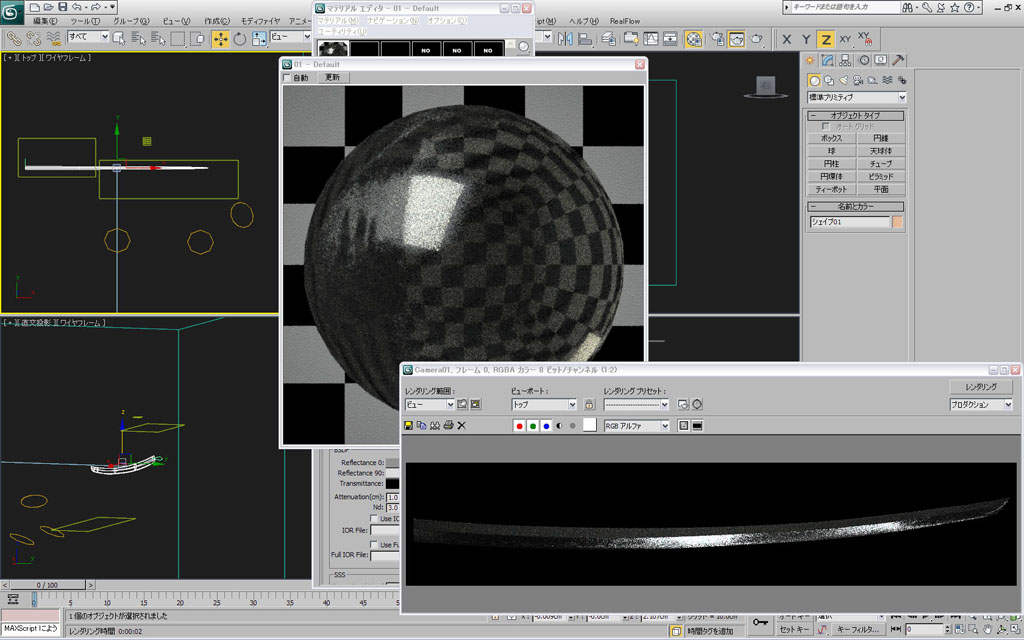Restrict transform to the Y axis
This screenshot has width=1024, height=640.
[805, 39]
